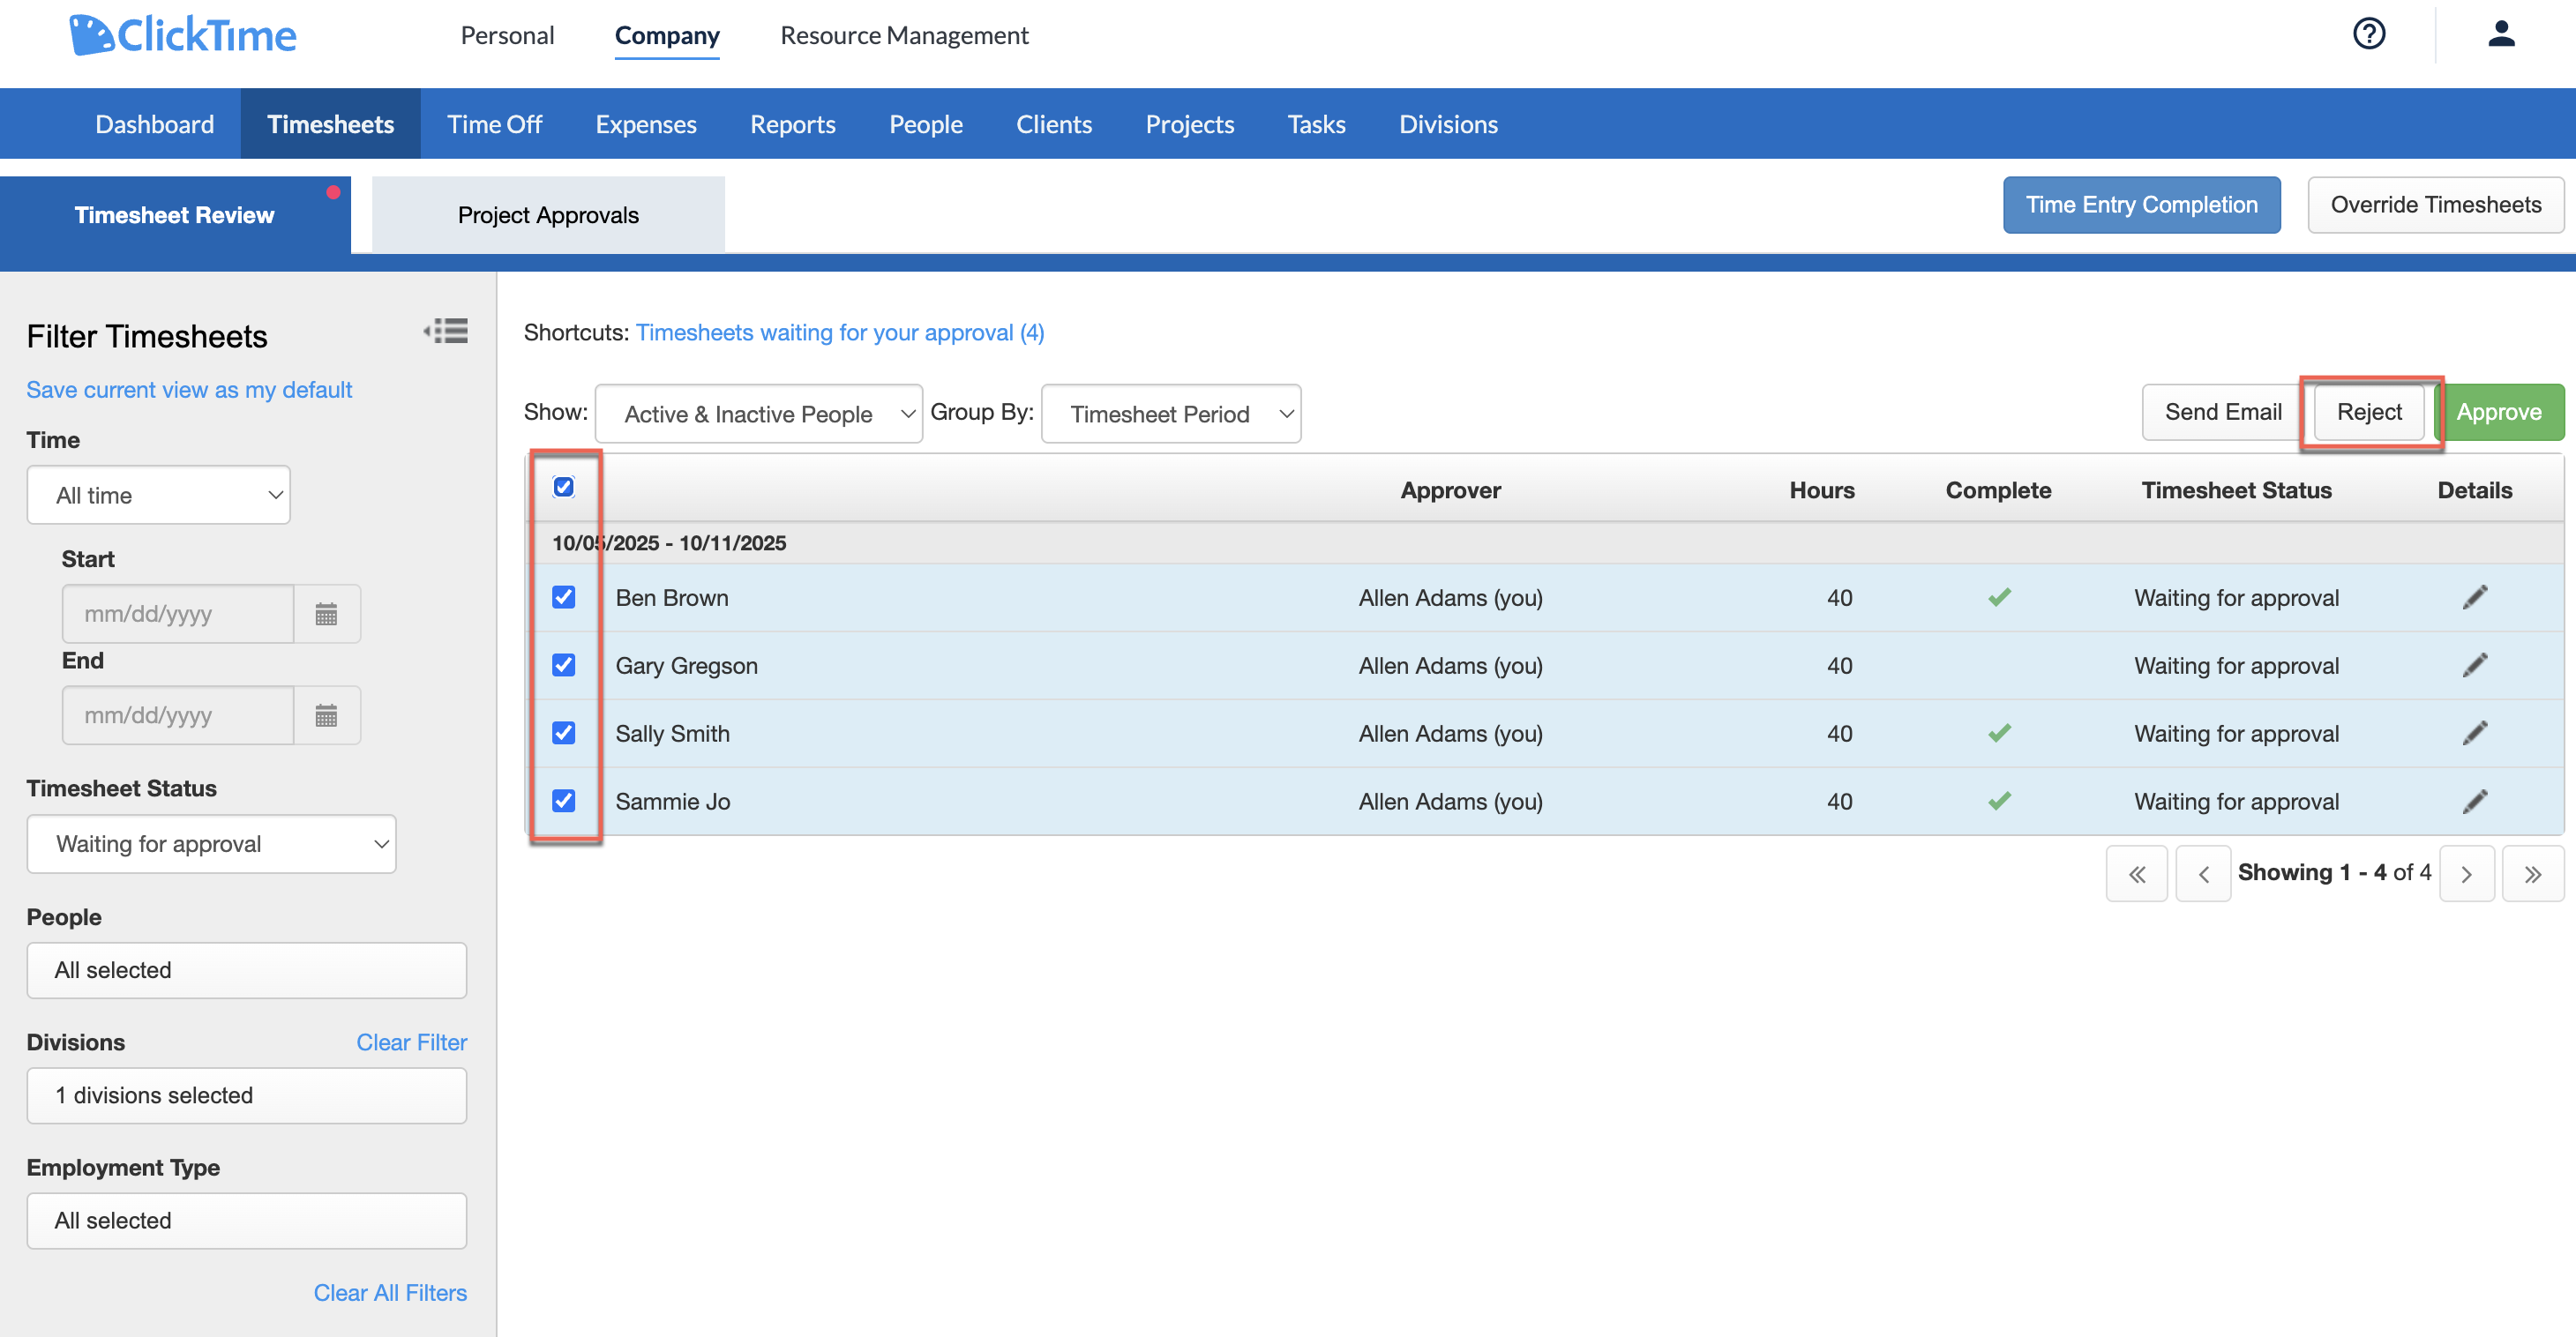2576x1337 pixels.
Task: Switch to the Company section
Action: (667, 36)
